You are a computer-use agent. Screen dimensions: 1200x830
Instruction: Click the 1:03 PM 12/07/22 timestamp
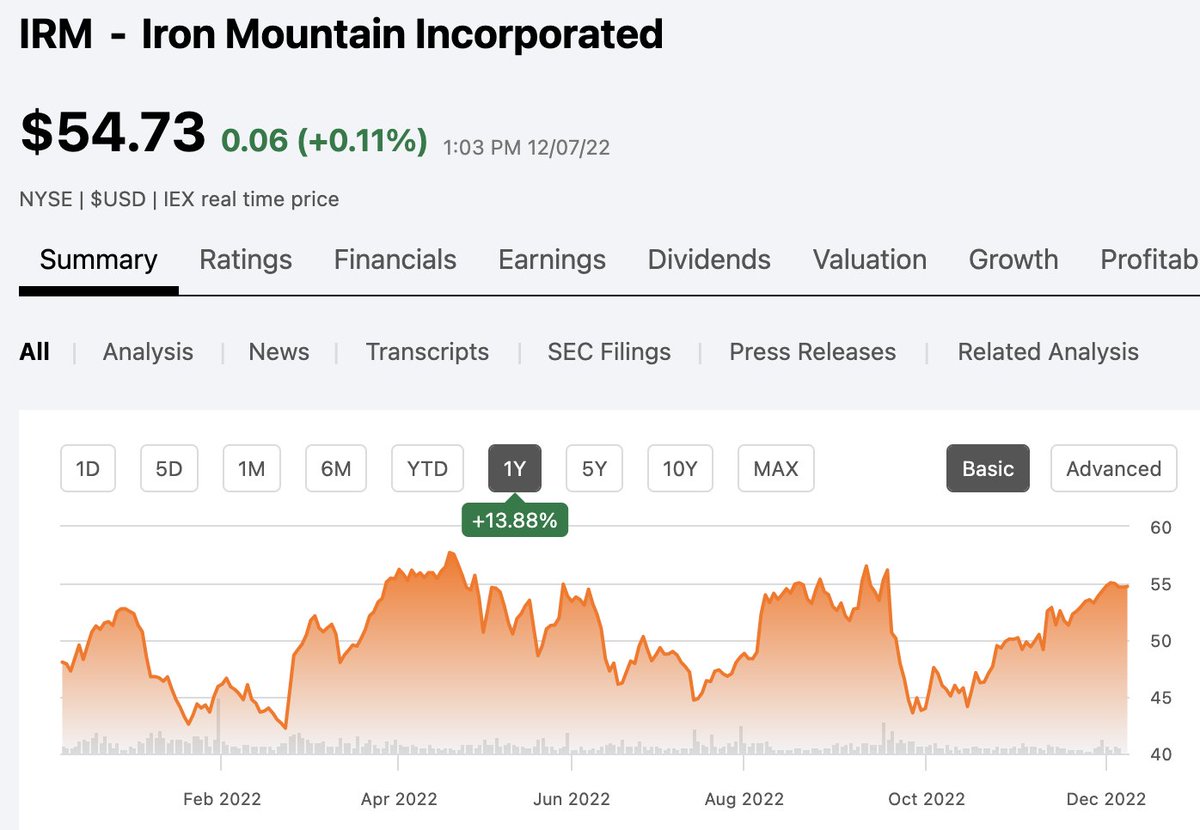526,148
